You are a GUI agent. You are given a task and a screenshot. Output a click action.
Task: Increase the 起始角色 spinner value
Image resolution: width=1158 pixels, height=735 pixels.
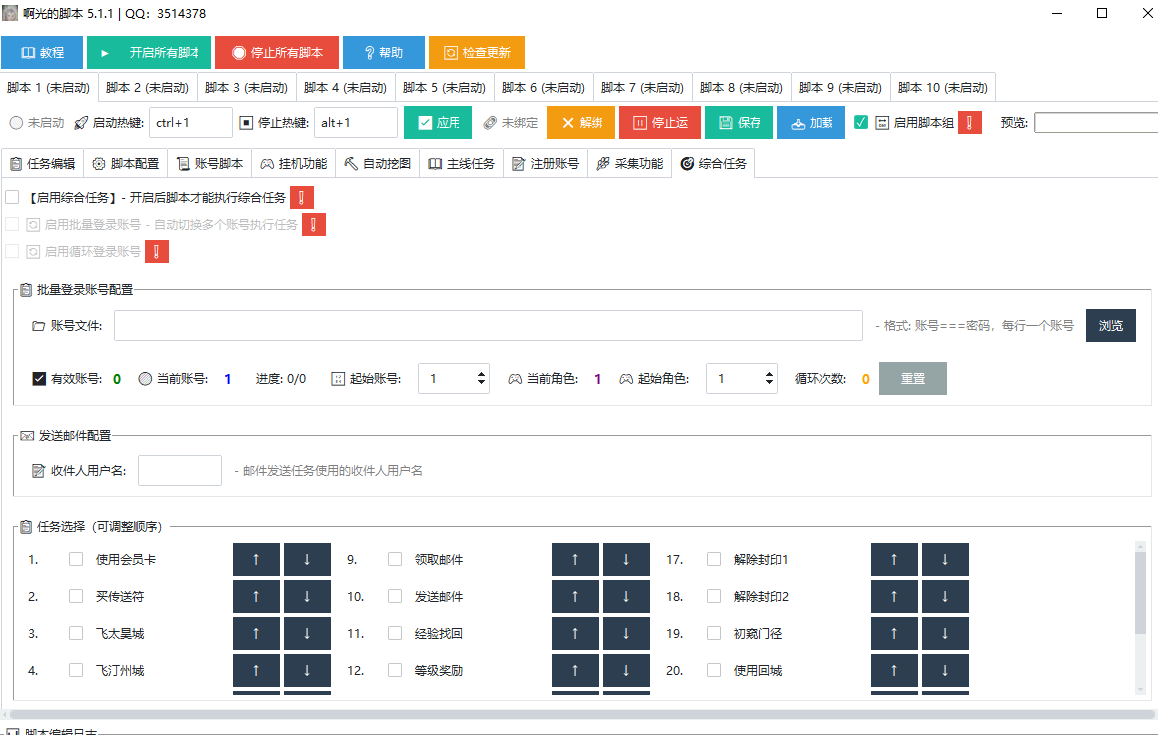[x=770, y=374]
